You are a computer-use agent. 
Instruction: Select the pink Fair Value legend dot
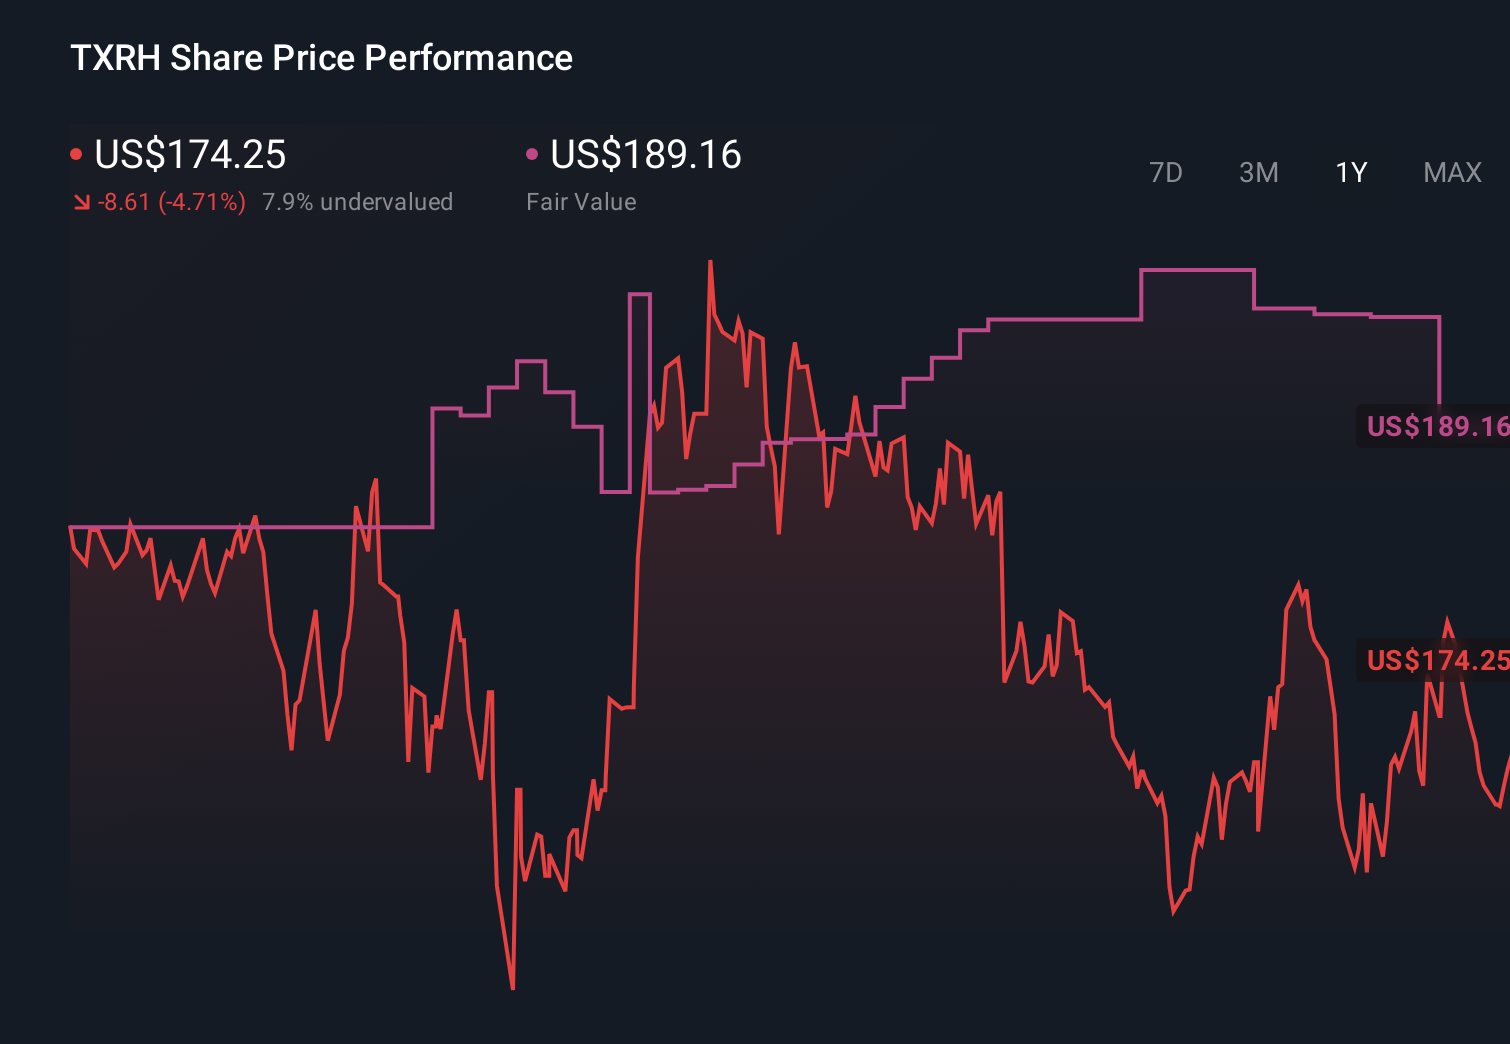coord(533,153)
